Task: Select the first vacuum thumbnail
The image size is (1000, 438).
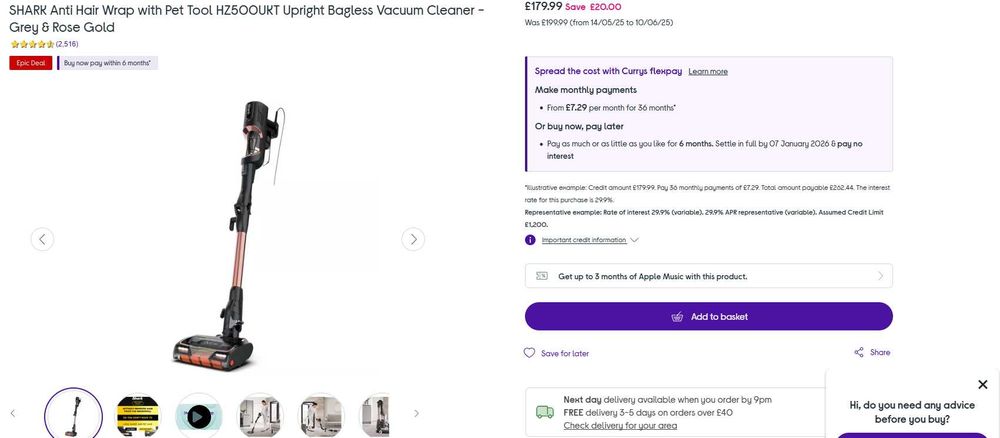Action: click(x=74, y=414)
